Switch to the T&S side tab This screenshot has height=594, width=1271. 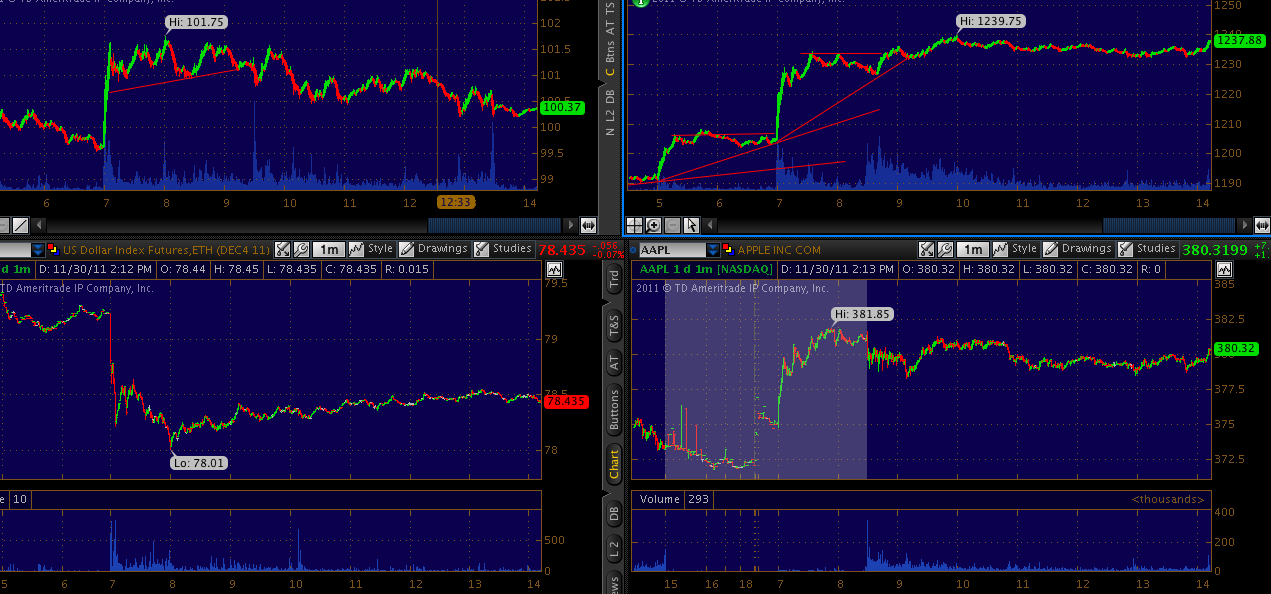pyautogui.click(x=613, y=325)
